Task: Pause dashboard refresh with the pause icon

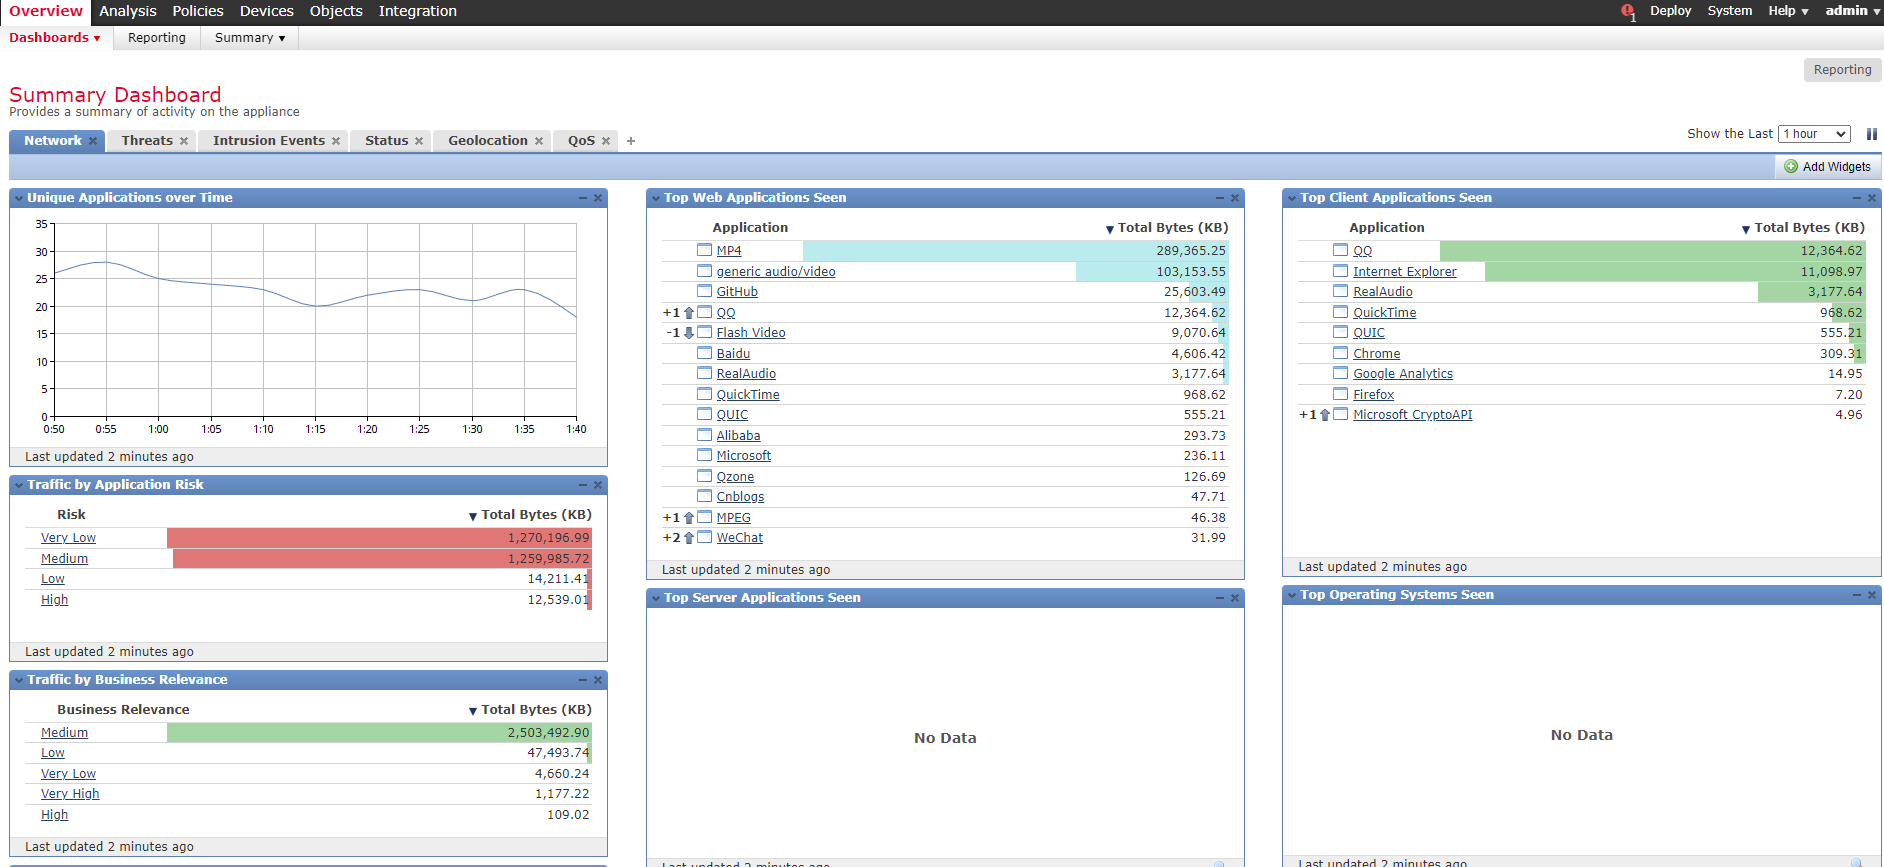Action: coord(1871,134)
